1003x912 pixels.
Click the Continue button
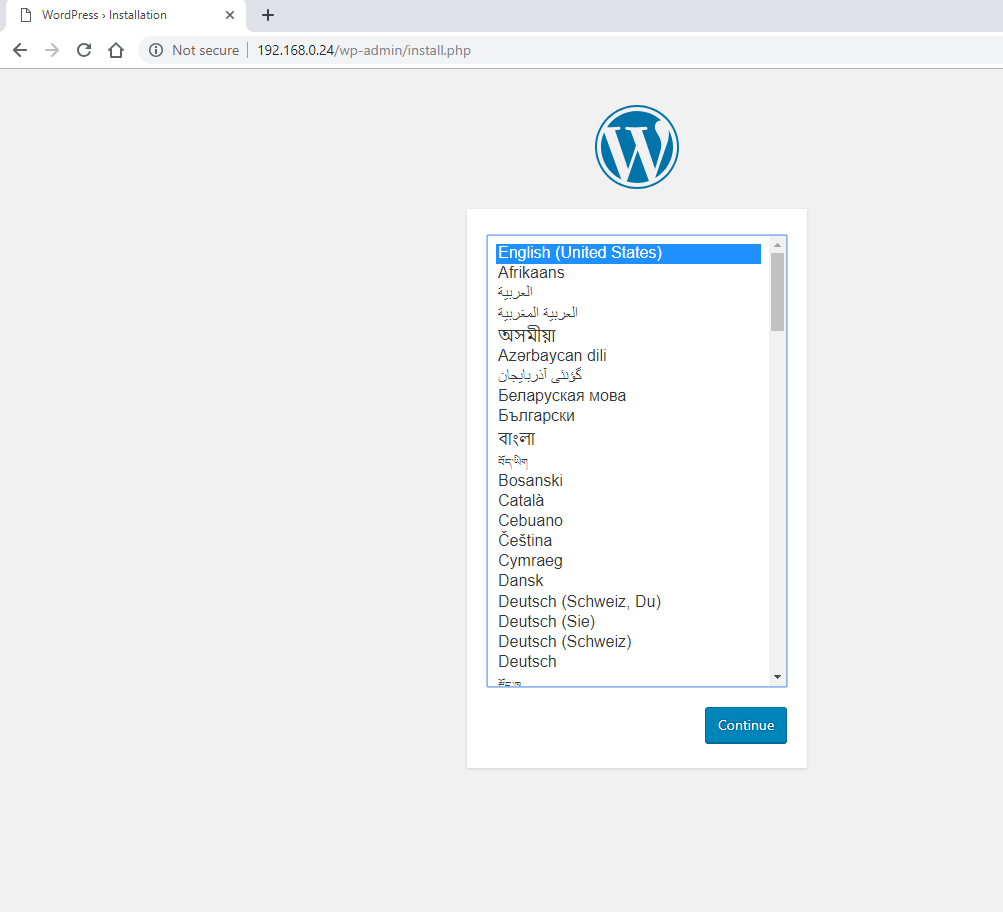[746, 725]
